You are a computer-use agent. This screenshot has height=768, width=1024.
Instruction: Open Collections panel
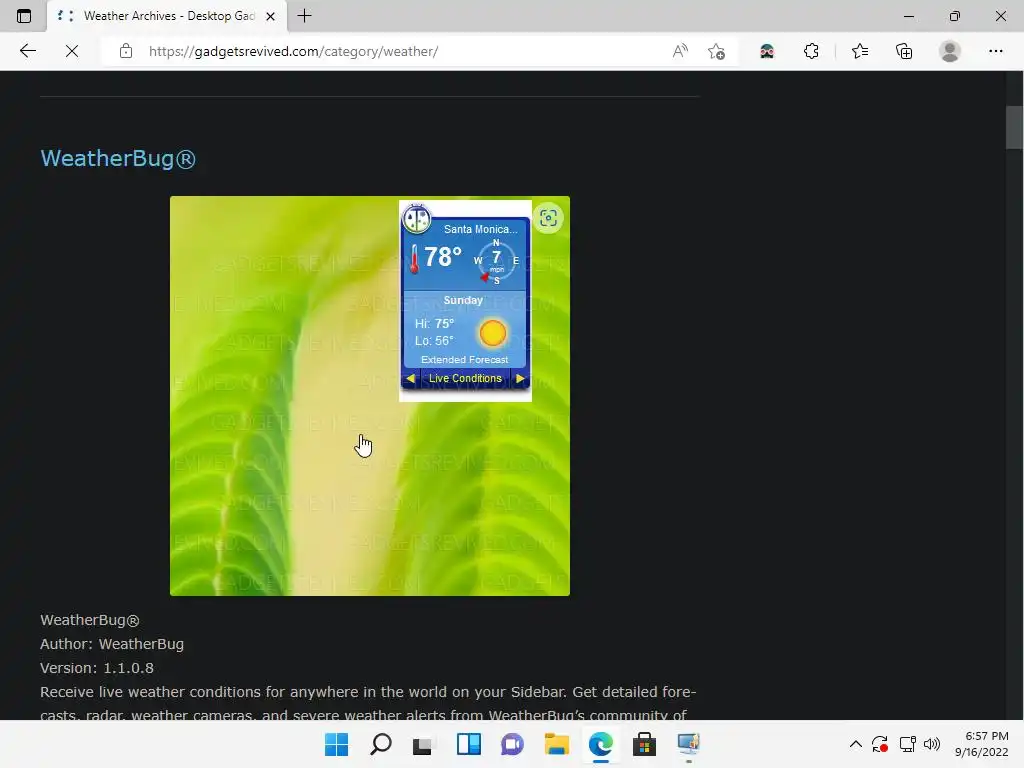[x=904, y=51]
